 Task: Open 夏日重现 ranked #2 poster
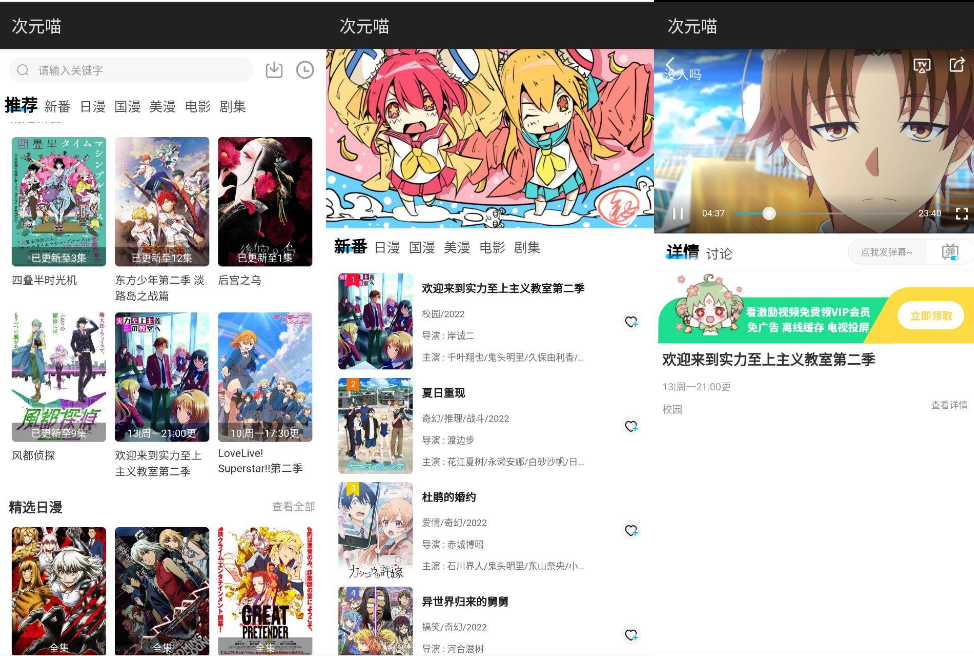click(375, 426)
